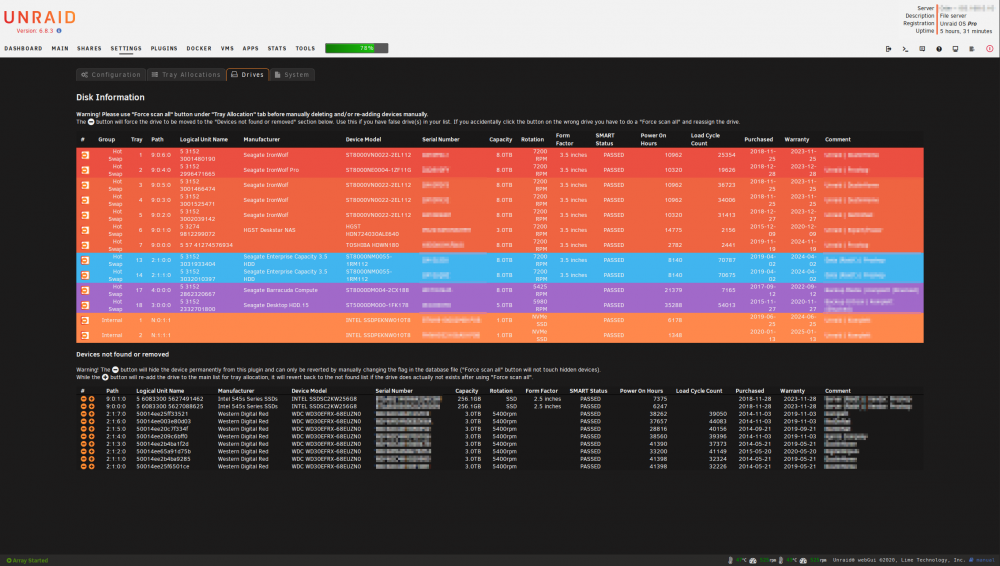The height and width of the screenshot is (566, 1000).
Task: Switch to the System tab
Action: [x=291, y=75]
